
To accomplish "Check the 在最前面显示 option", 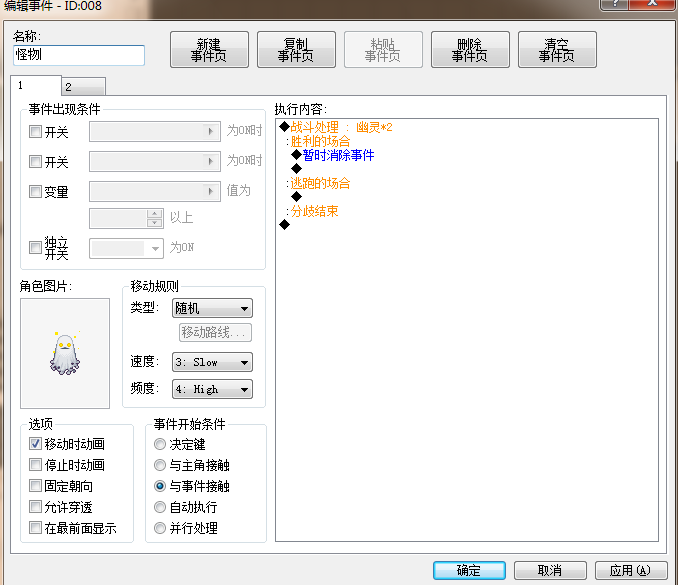I will [35, 527].
